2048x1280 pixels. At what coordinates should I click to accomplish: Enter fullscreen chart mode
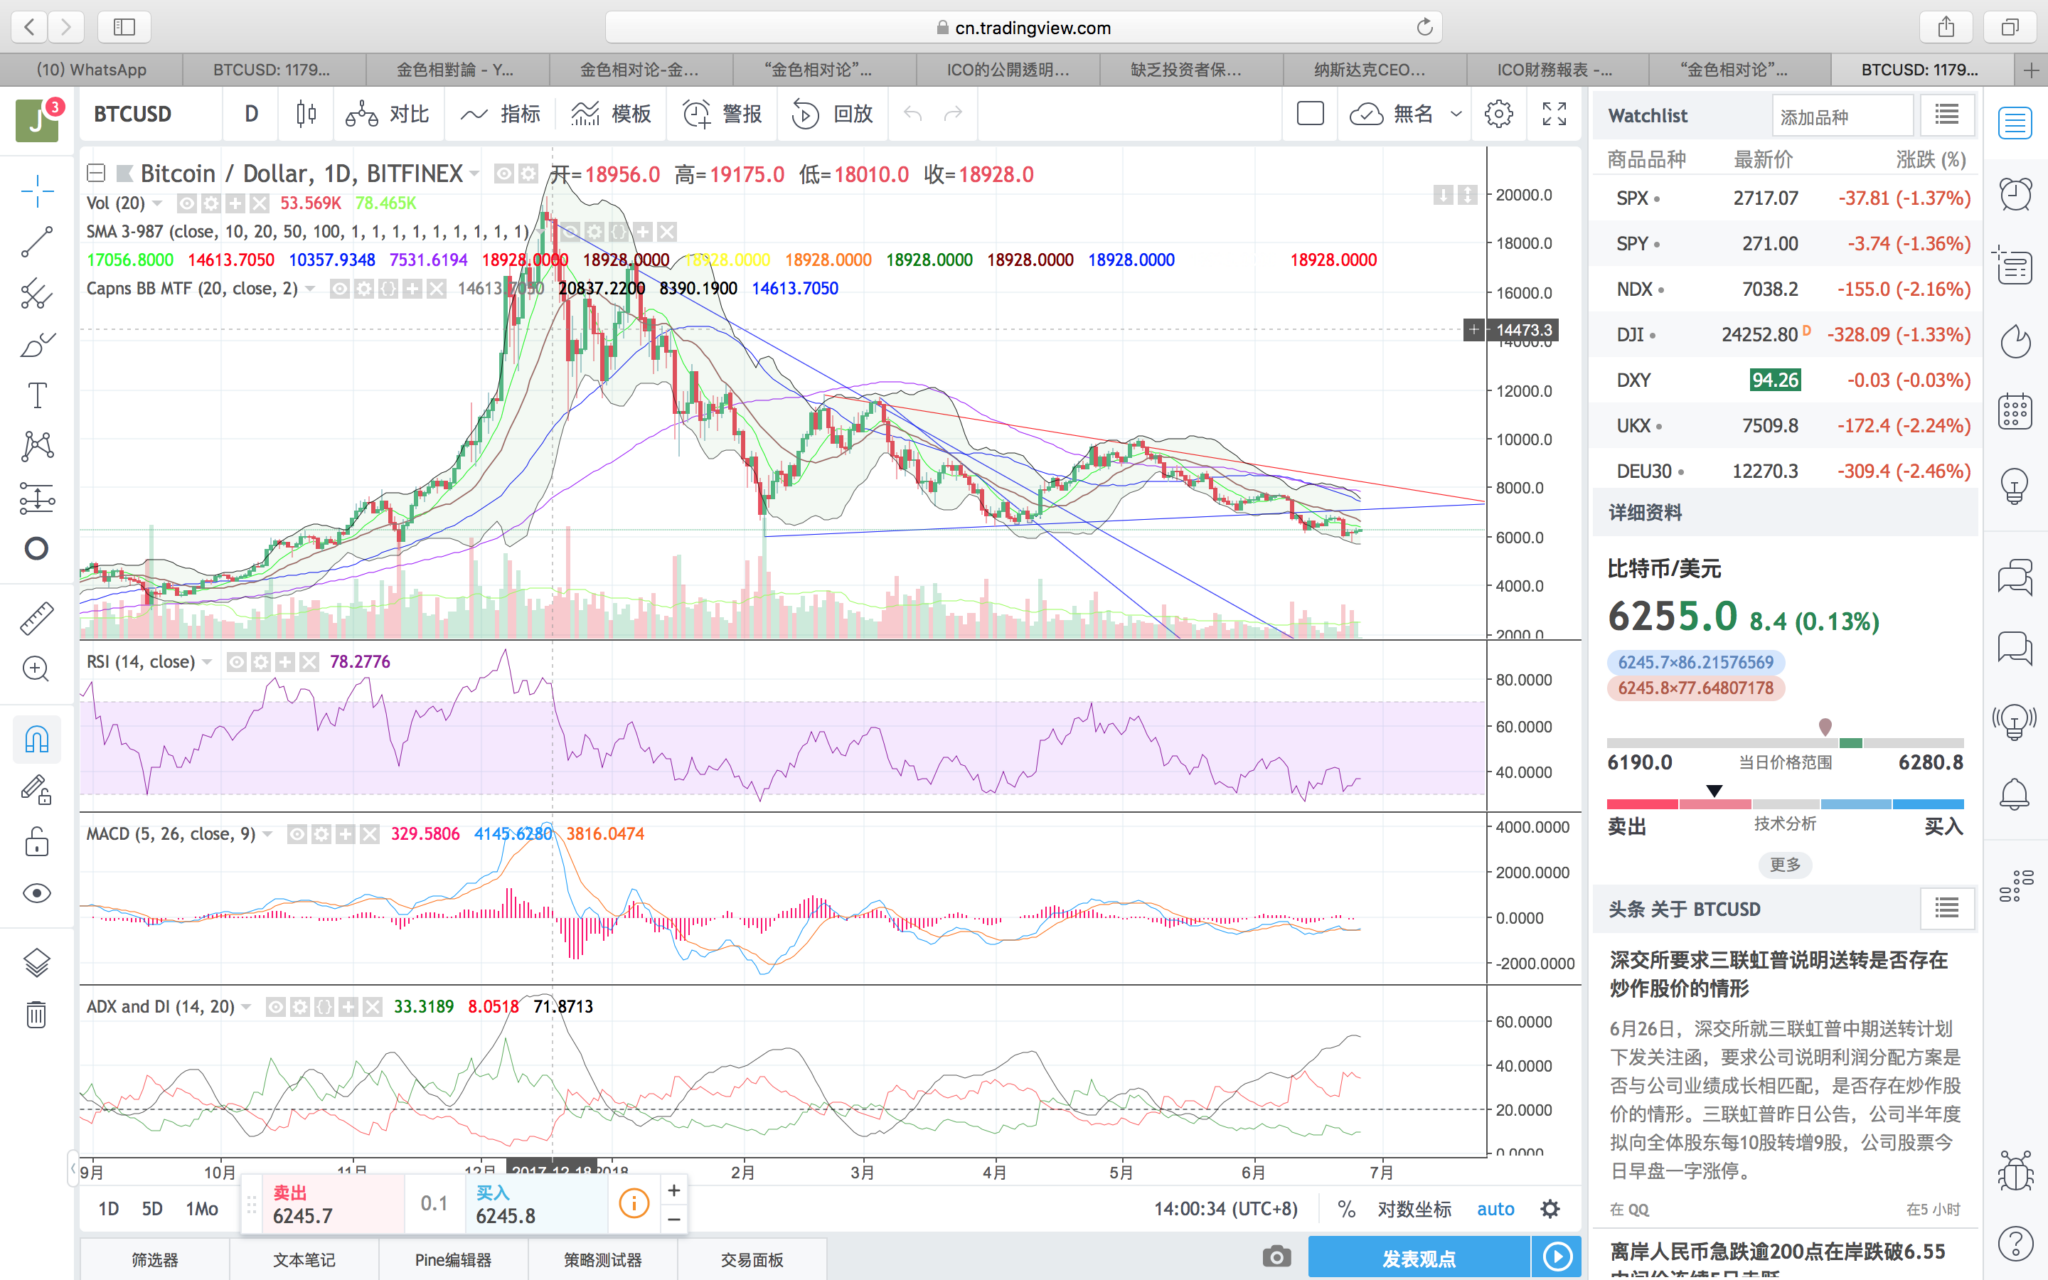click(x=1554, y=114)
